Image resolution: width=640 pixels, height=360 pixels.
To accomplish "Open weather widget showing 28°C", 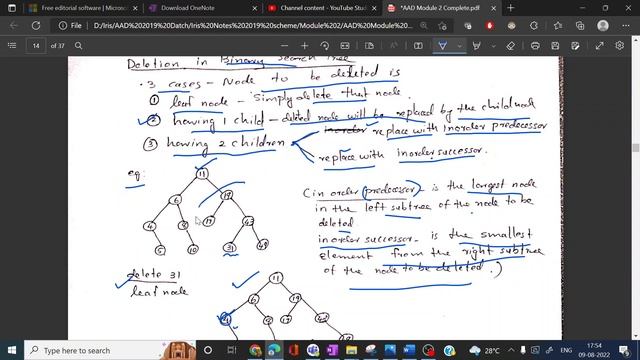I will click(484, 350).
